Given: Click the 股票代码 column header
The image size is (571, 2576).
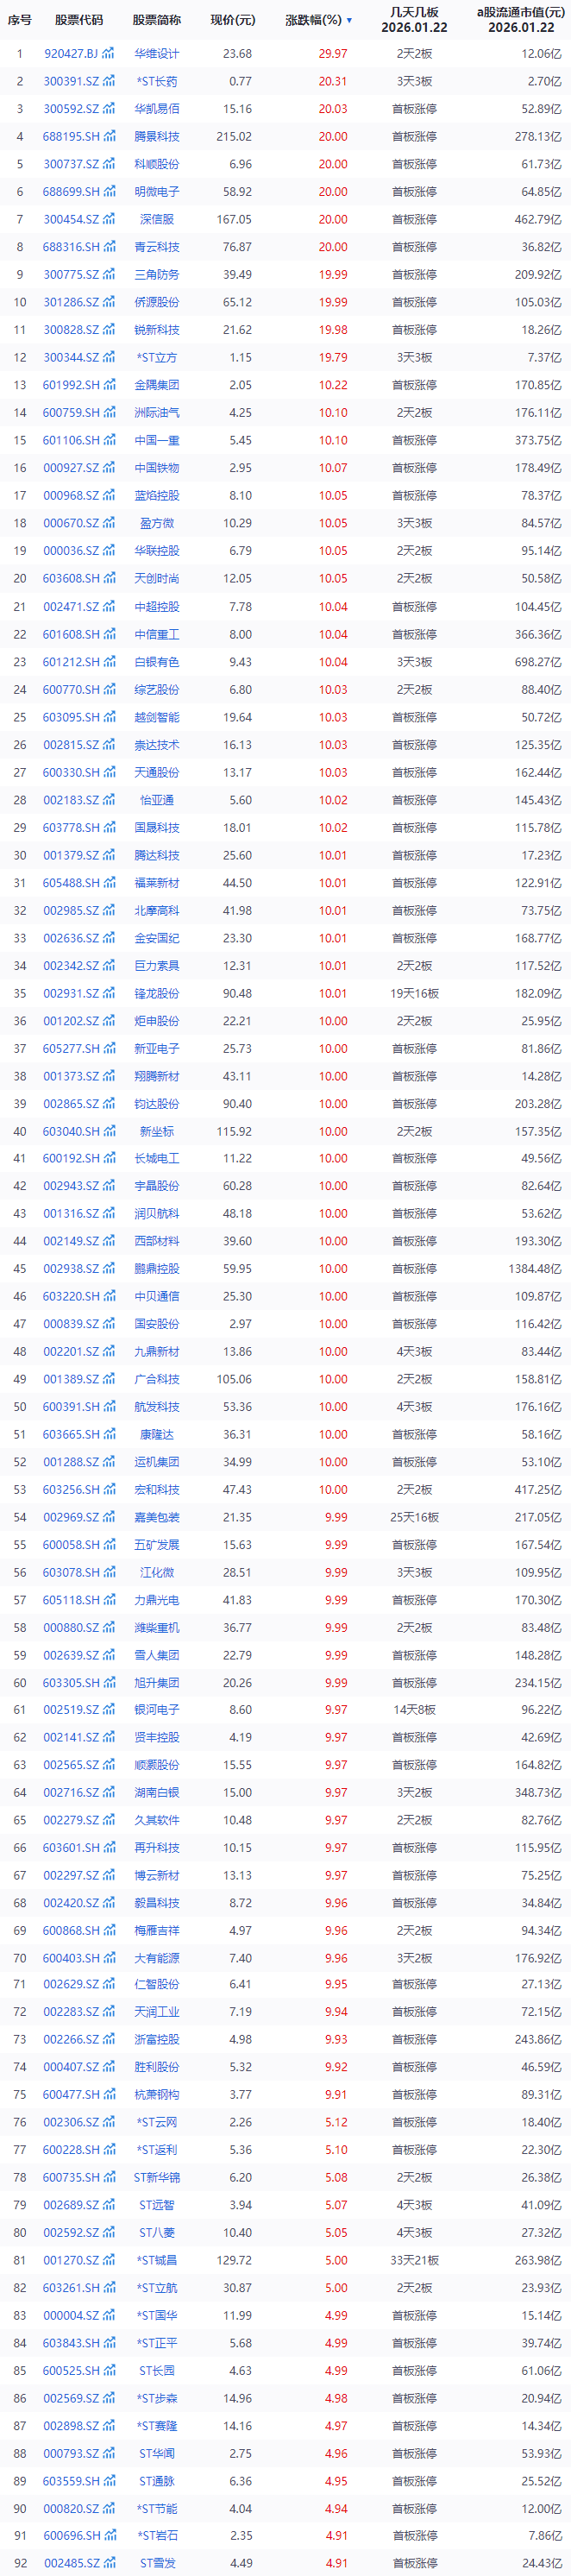Looking at the screenshot, I should tap(79, 20).
